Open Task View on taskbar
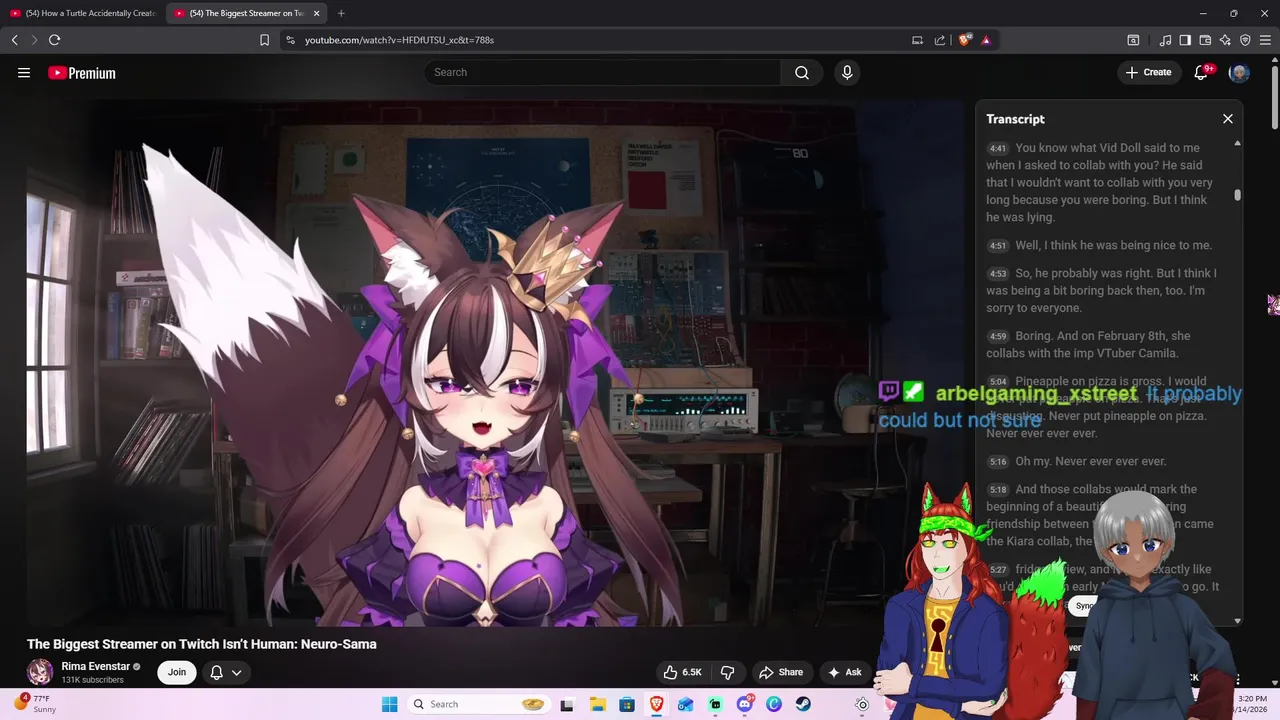1280x720 pixels. pos(567,704)
